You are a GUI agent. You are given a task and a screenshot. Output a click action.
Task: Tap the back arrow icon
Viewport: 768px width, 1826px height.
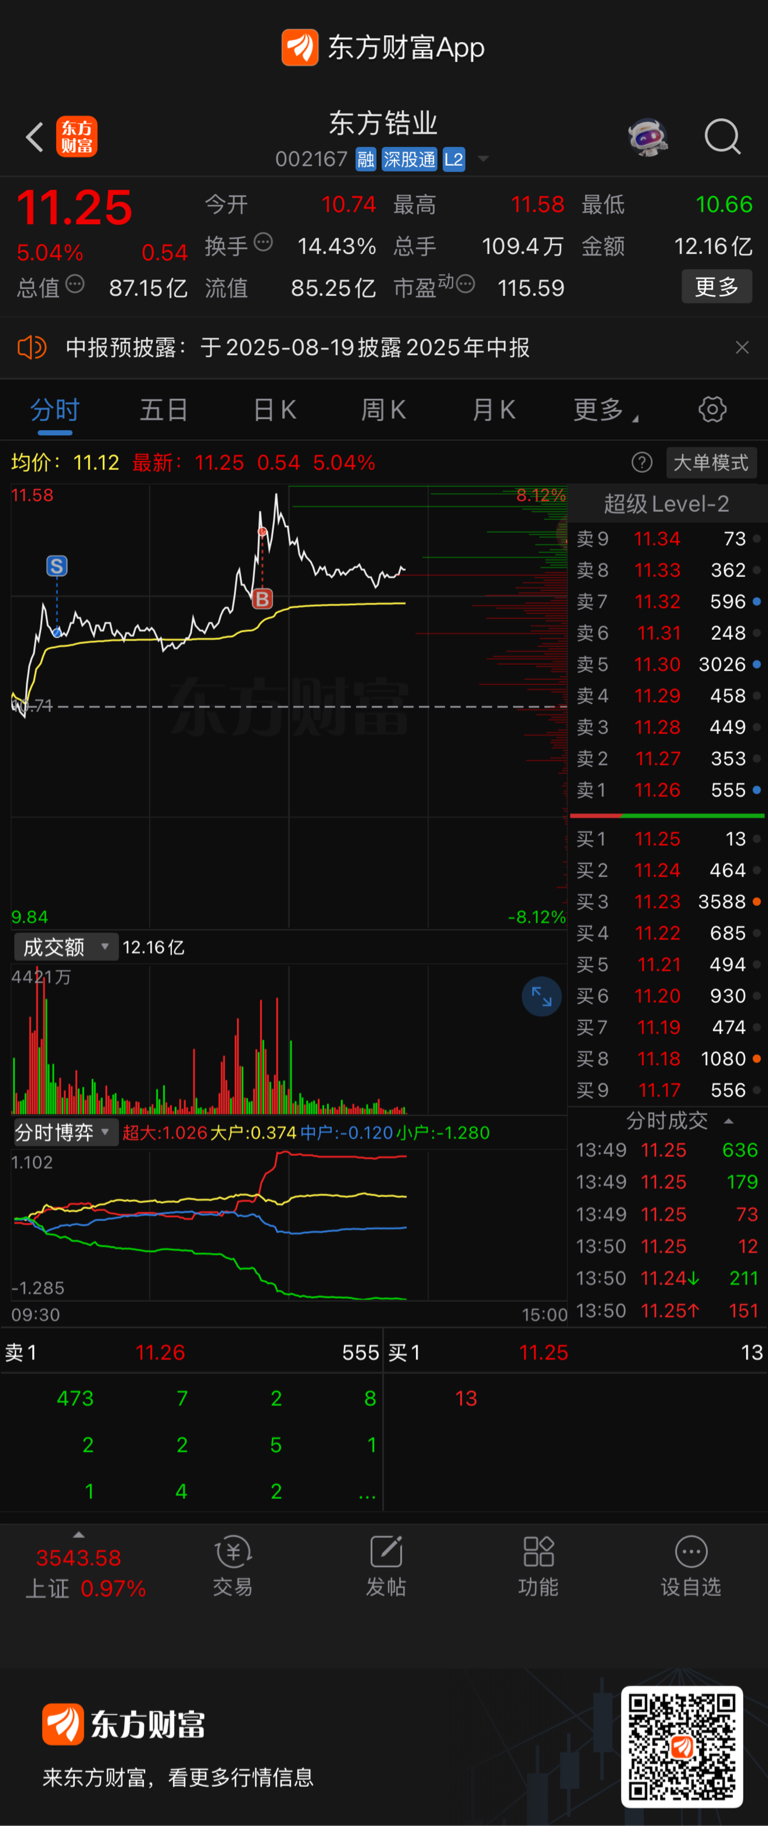[35, 137]
